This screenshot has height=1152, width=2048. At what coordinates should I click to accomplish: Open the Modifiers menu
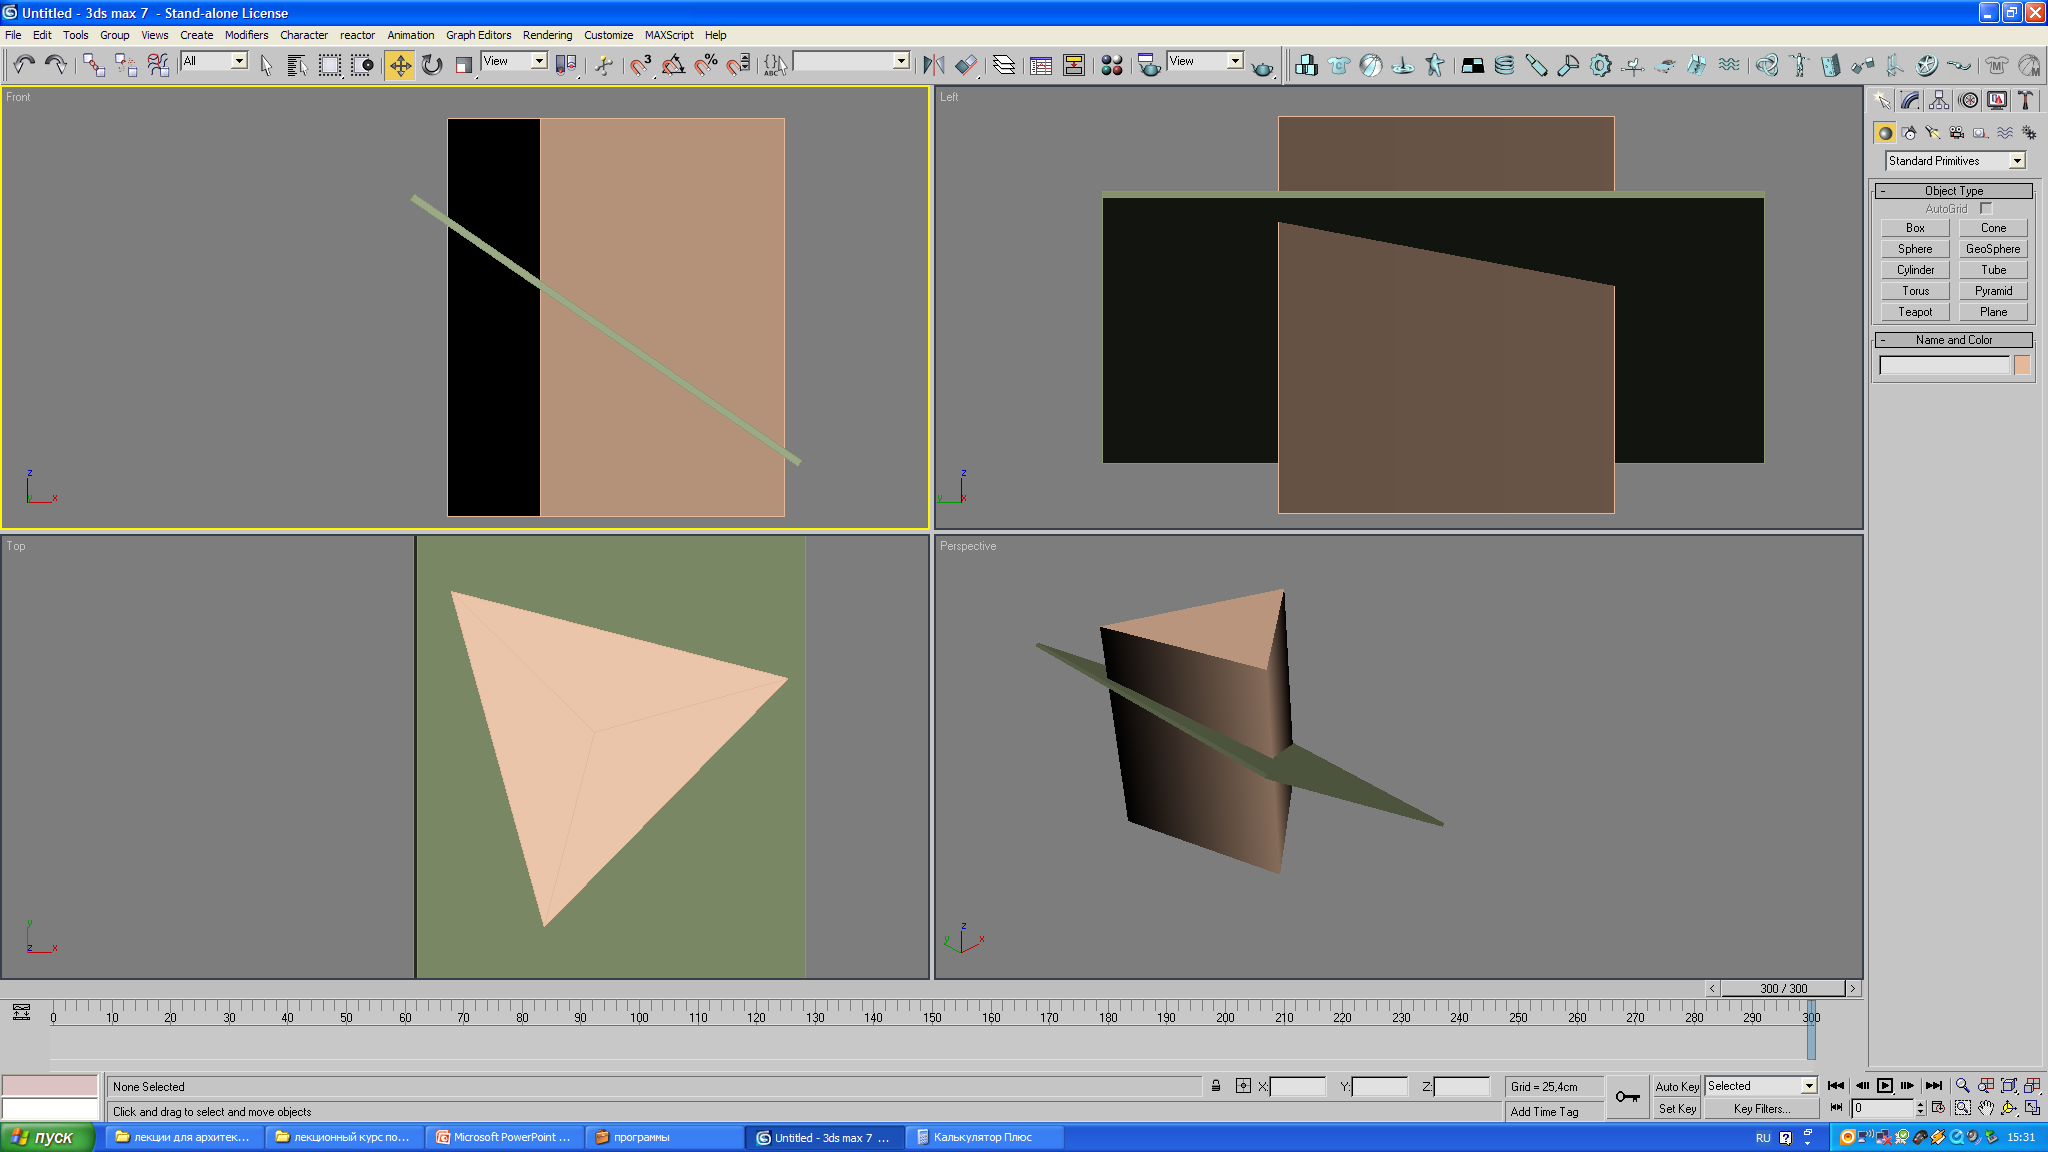pyautogui.click(x=246, y=35)
